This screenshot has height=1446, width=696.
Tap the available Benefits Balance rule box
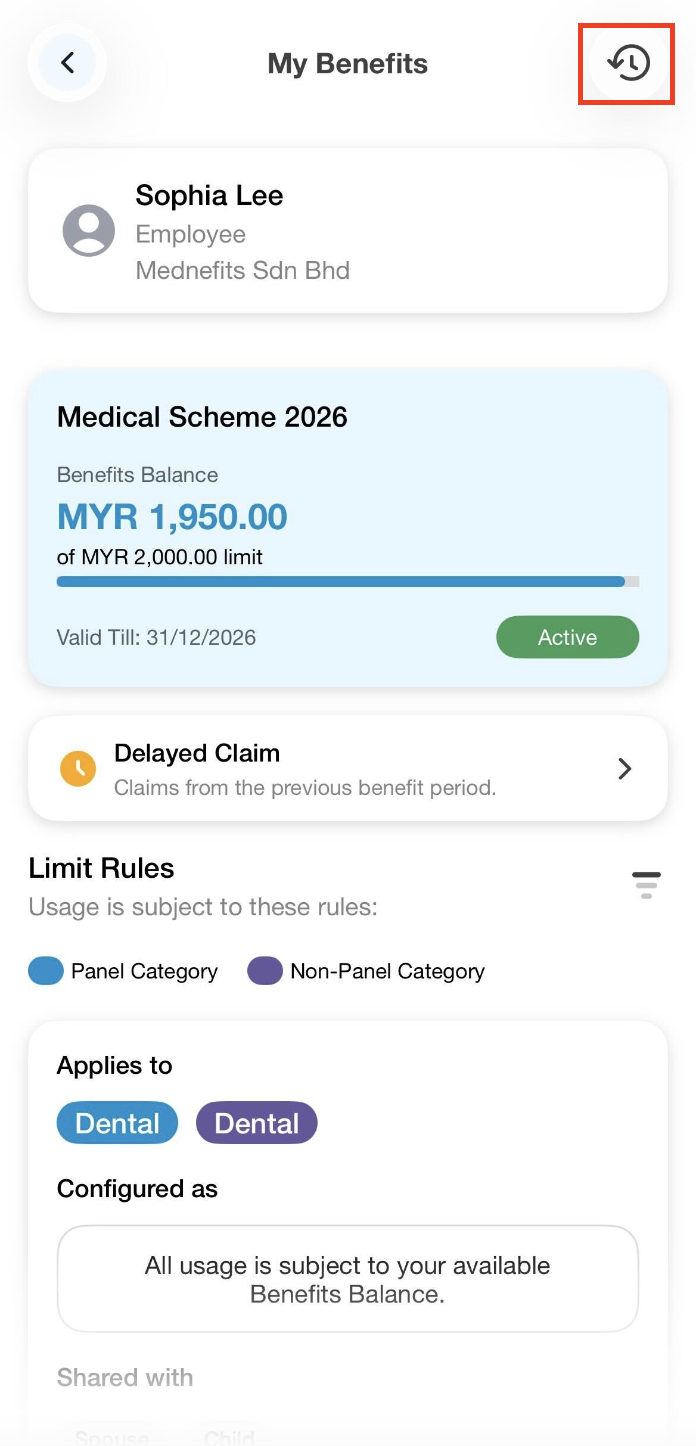click(347, 1279)
